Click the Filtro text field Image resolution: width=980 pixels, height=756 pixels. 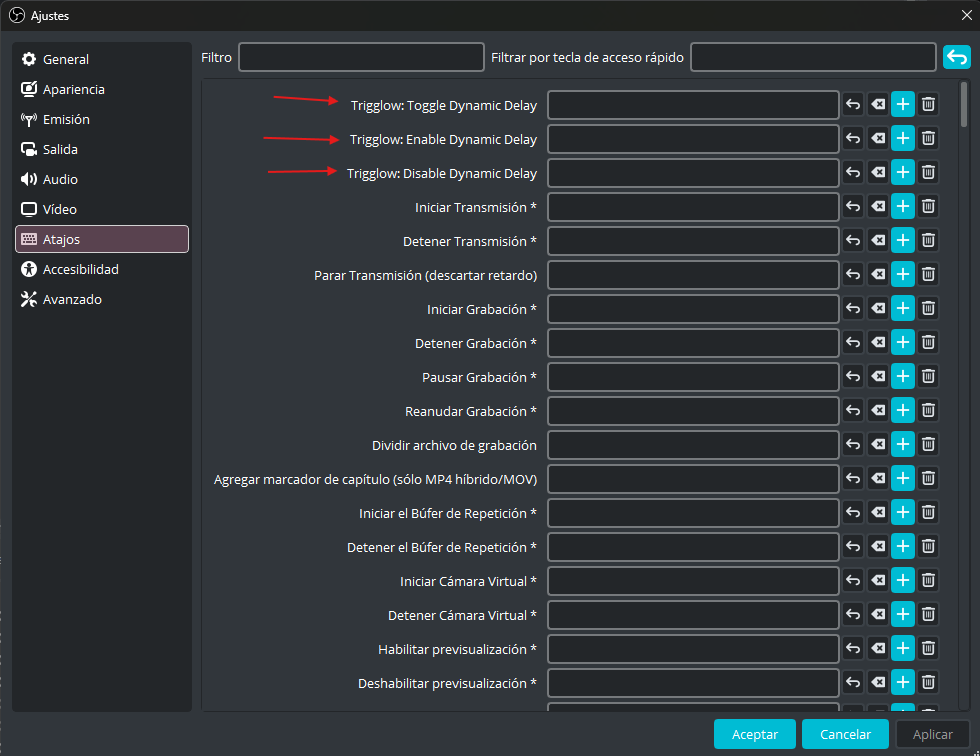click(x=361, y=57)
